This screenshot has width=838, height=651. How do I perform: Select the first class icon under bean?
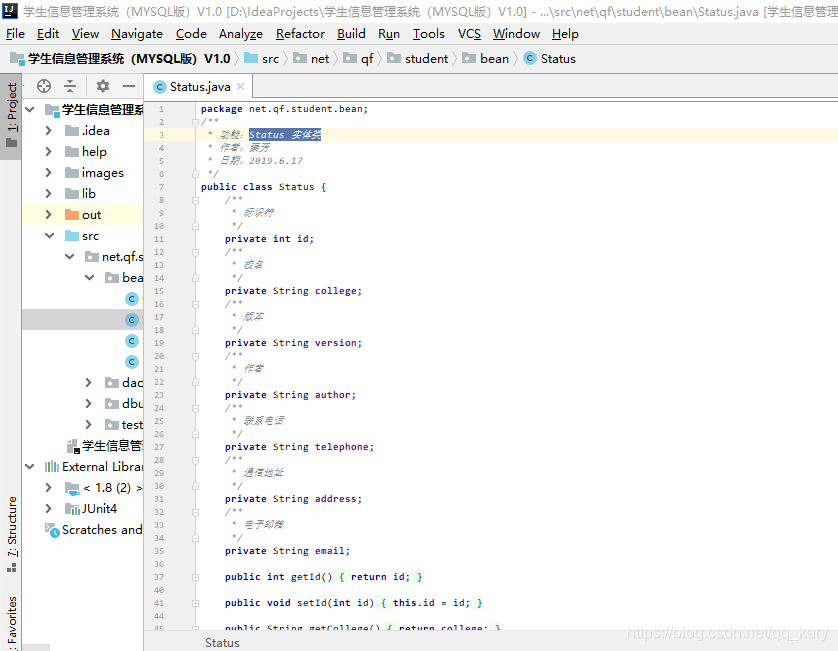(131, 299)
